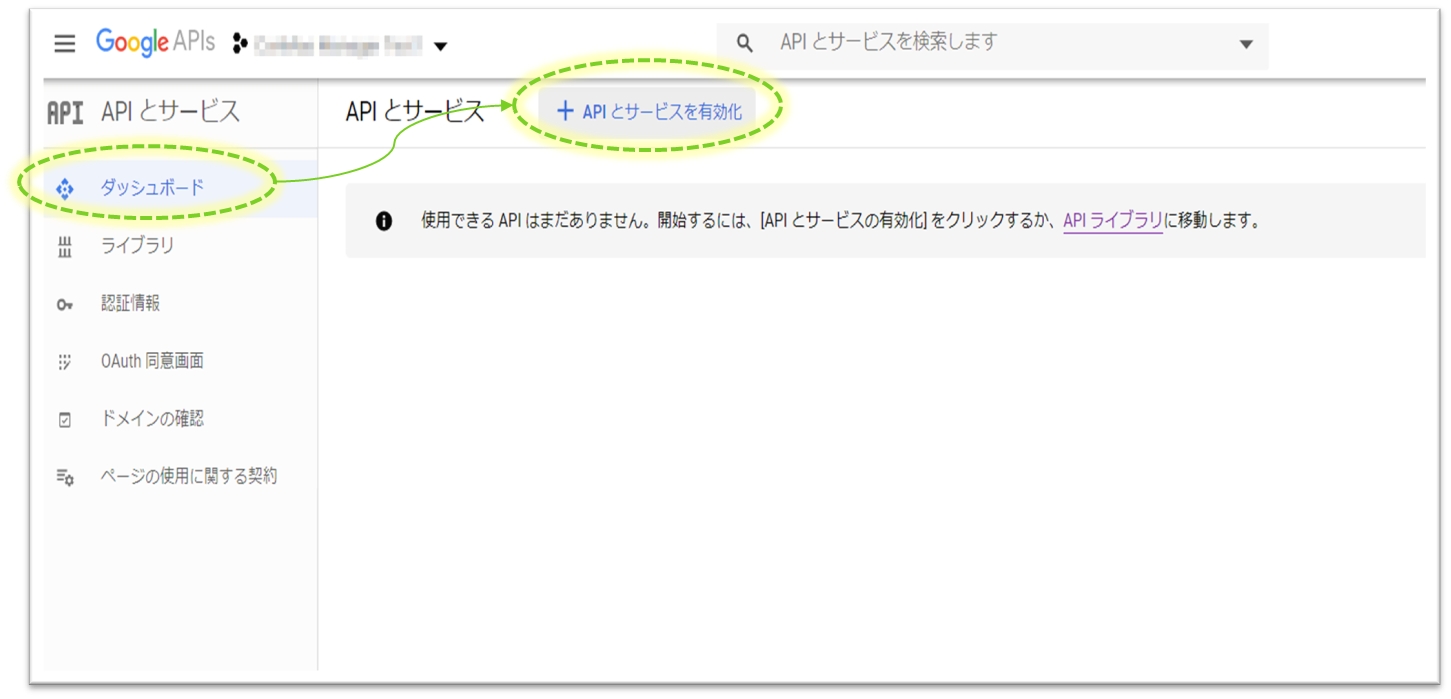Viewport: 1451px width, 699px height.
Task: Click the ライブラリ sidebar icon
Action: tap(65, 247)
